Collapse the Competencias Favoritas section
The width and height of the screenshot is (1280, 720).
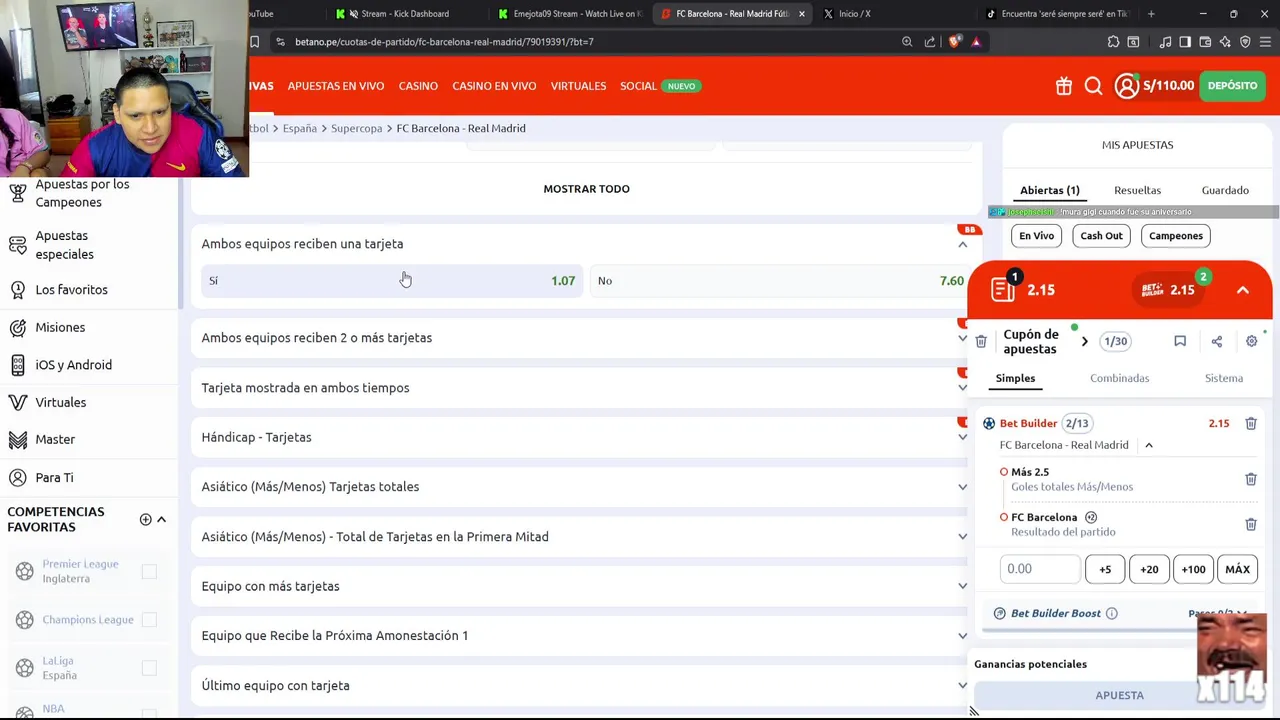[161, 519]
